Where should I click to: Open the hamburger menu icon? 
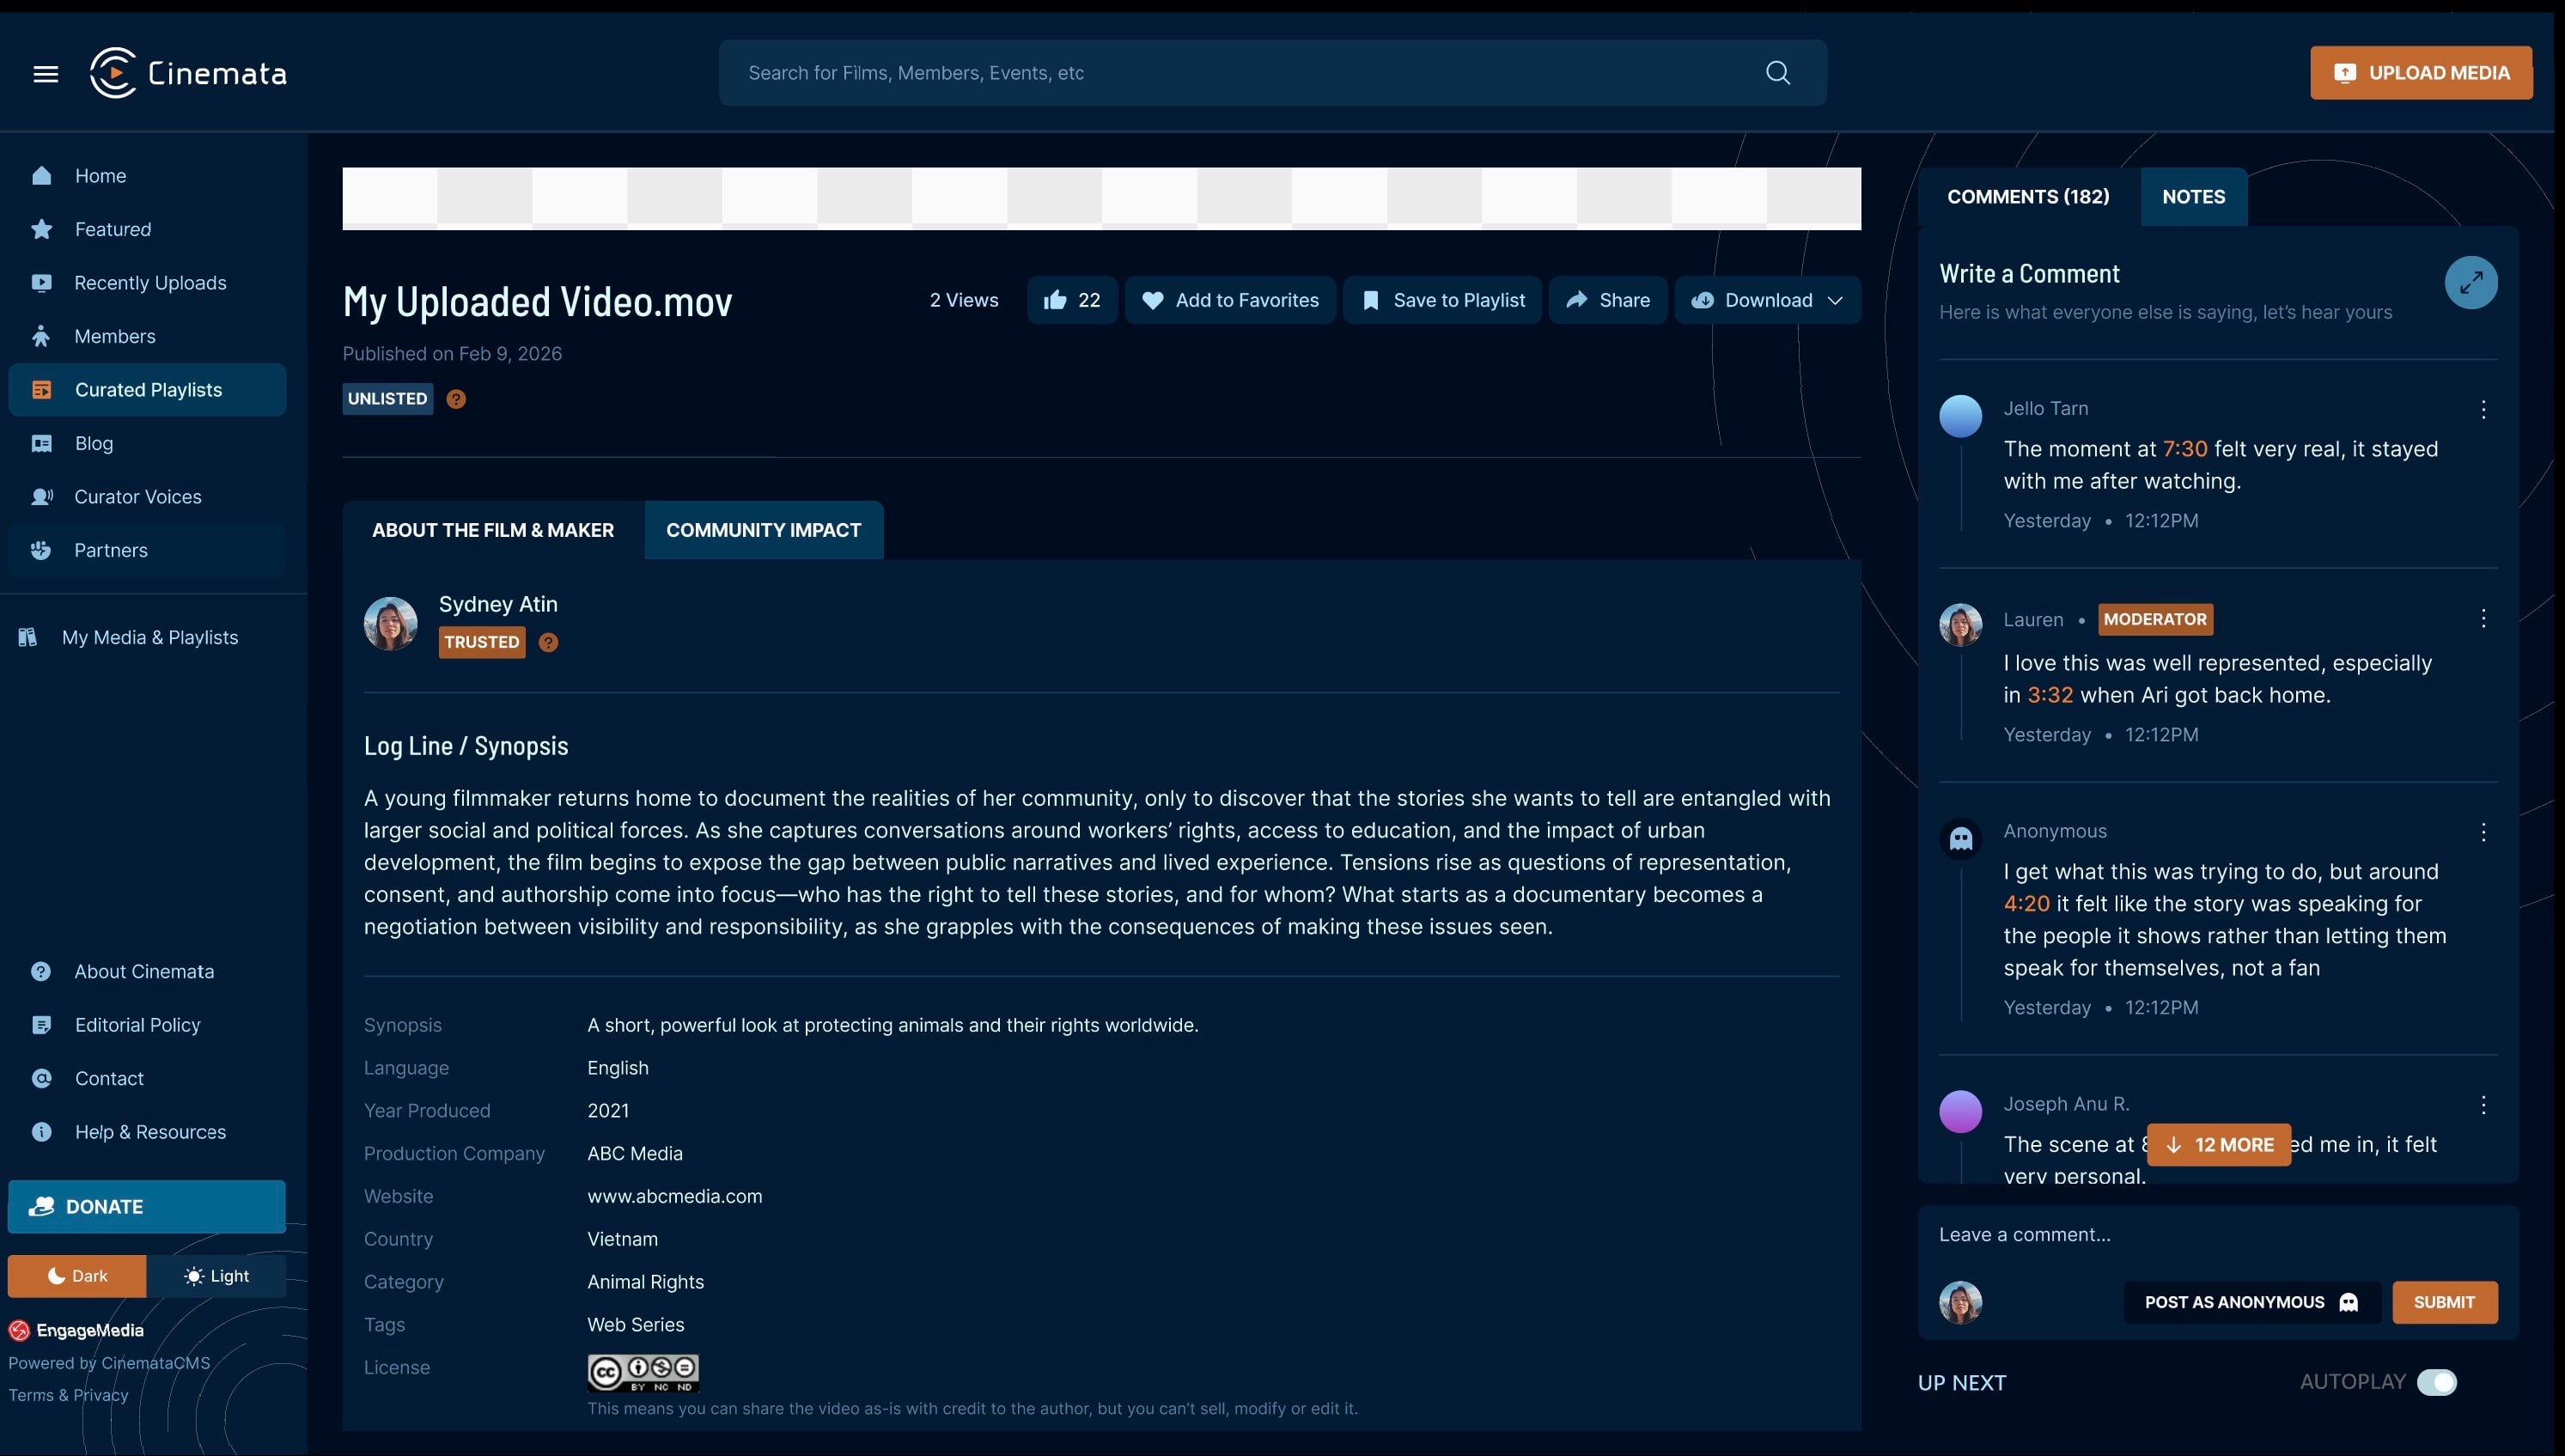45,73
